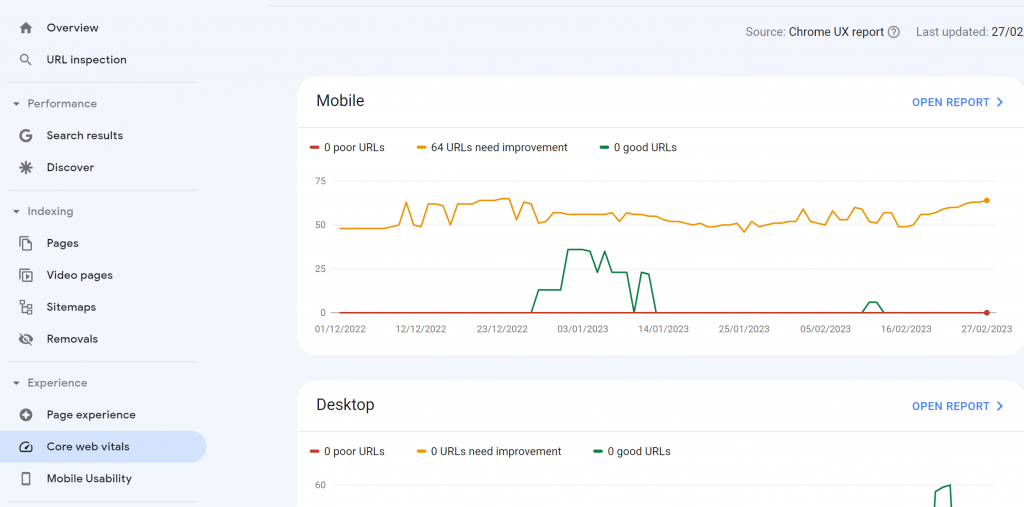The width and height of the screenshot is (1024, 507).
Task: Click the red endpoint dot on Mobile chart
Action: click(986, 313)
